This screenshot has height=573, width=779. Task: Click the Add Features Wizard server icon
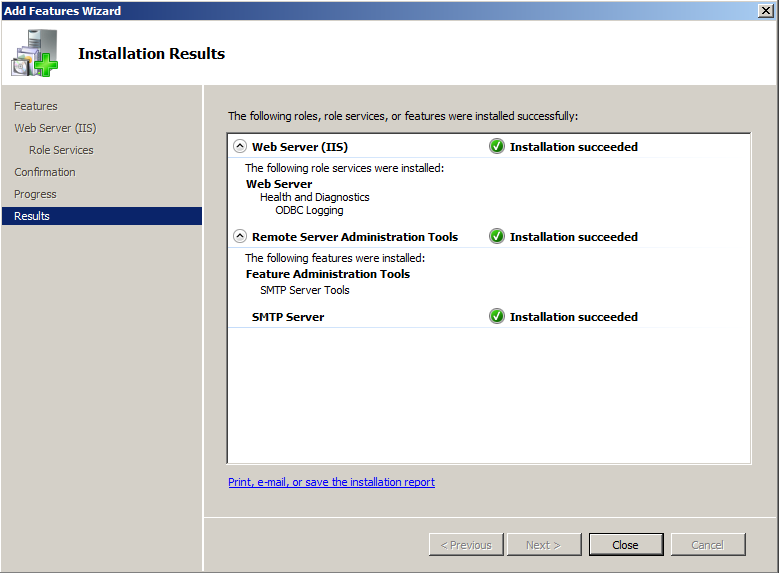point(34,54)
